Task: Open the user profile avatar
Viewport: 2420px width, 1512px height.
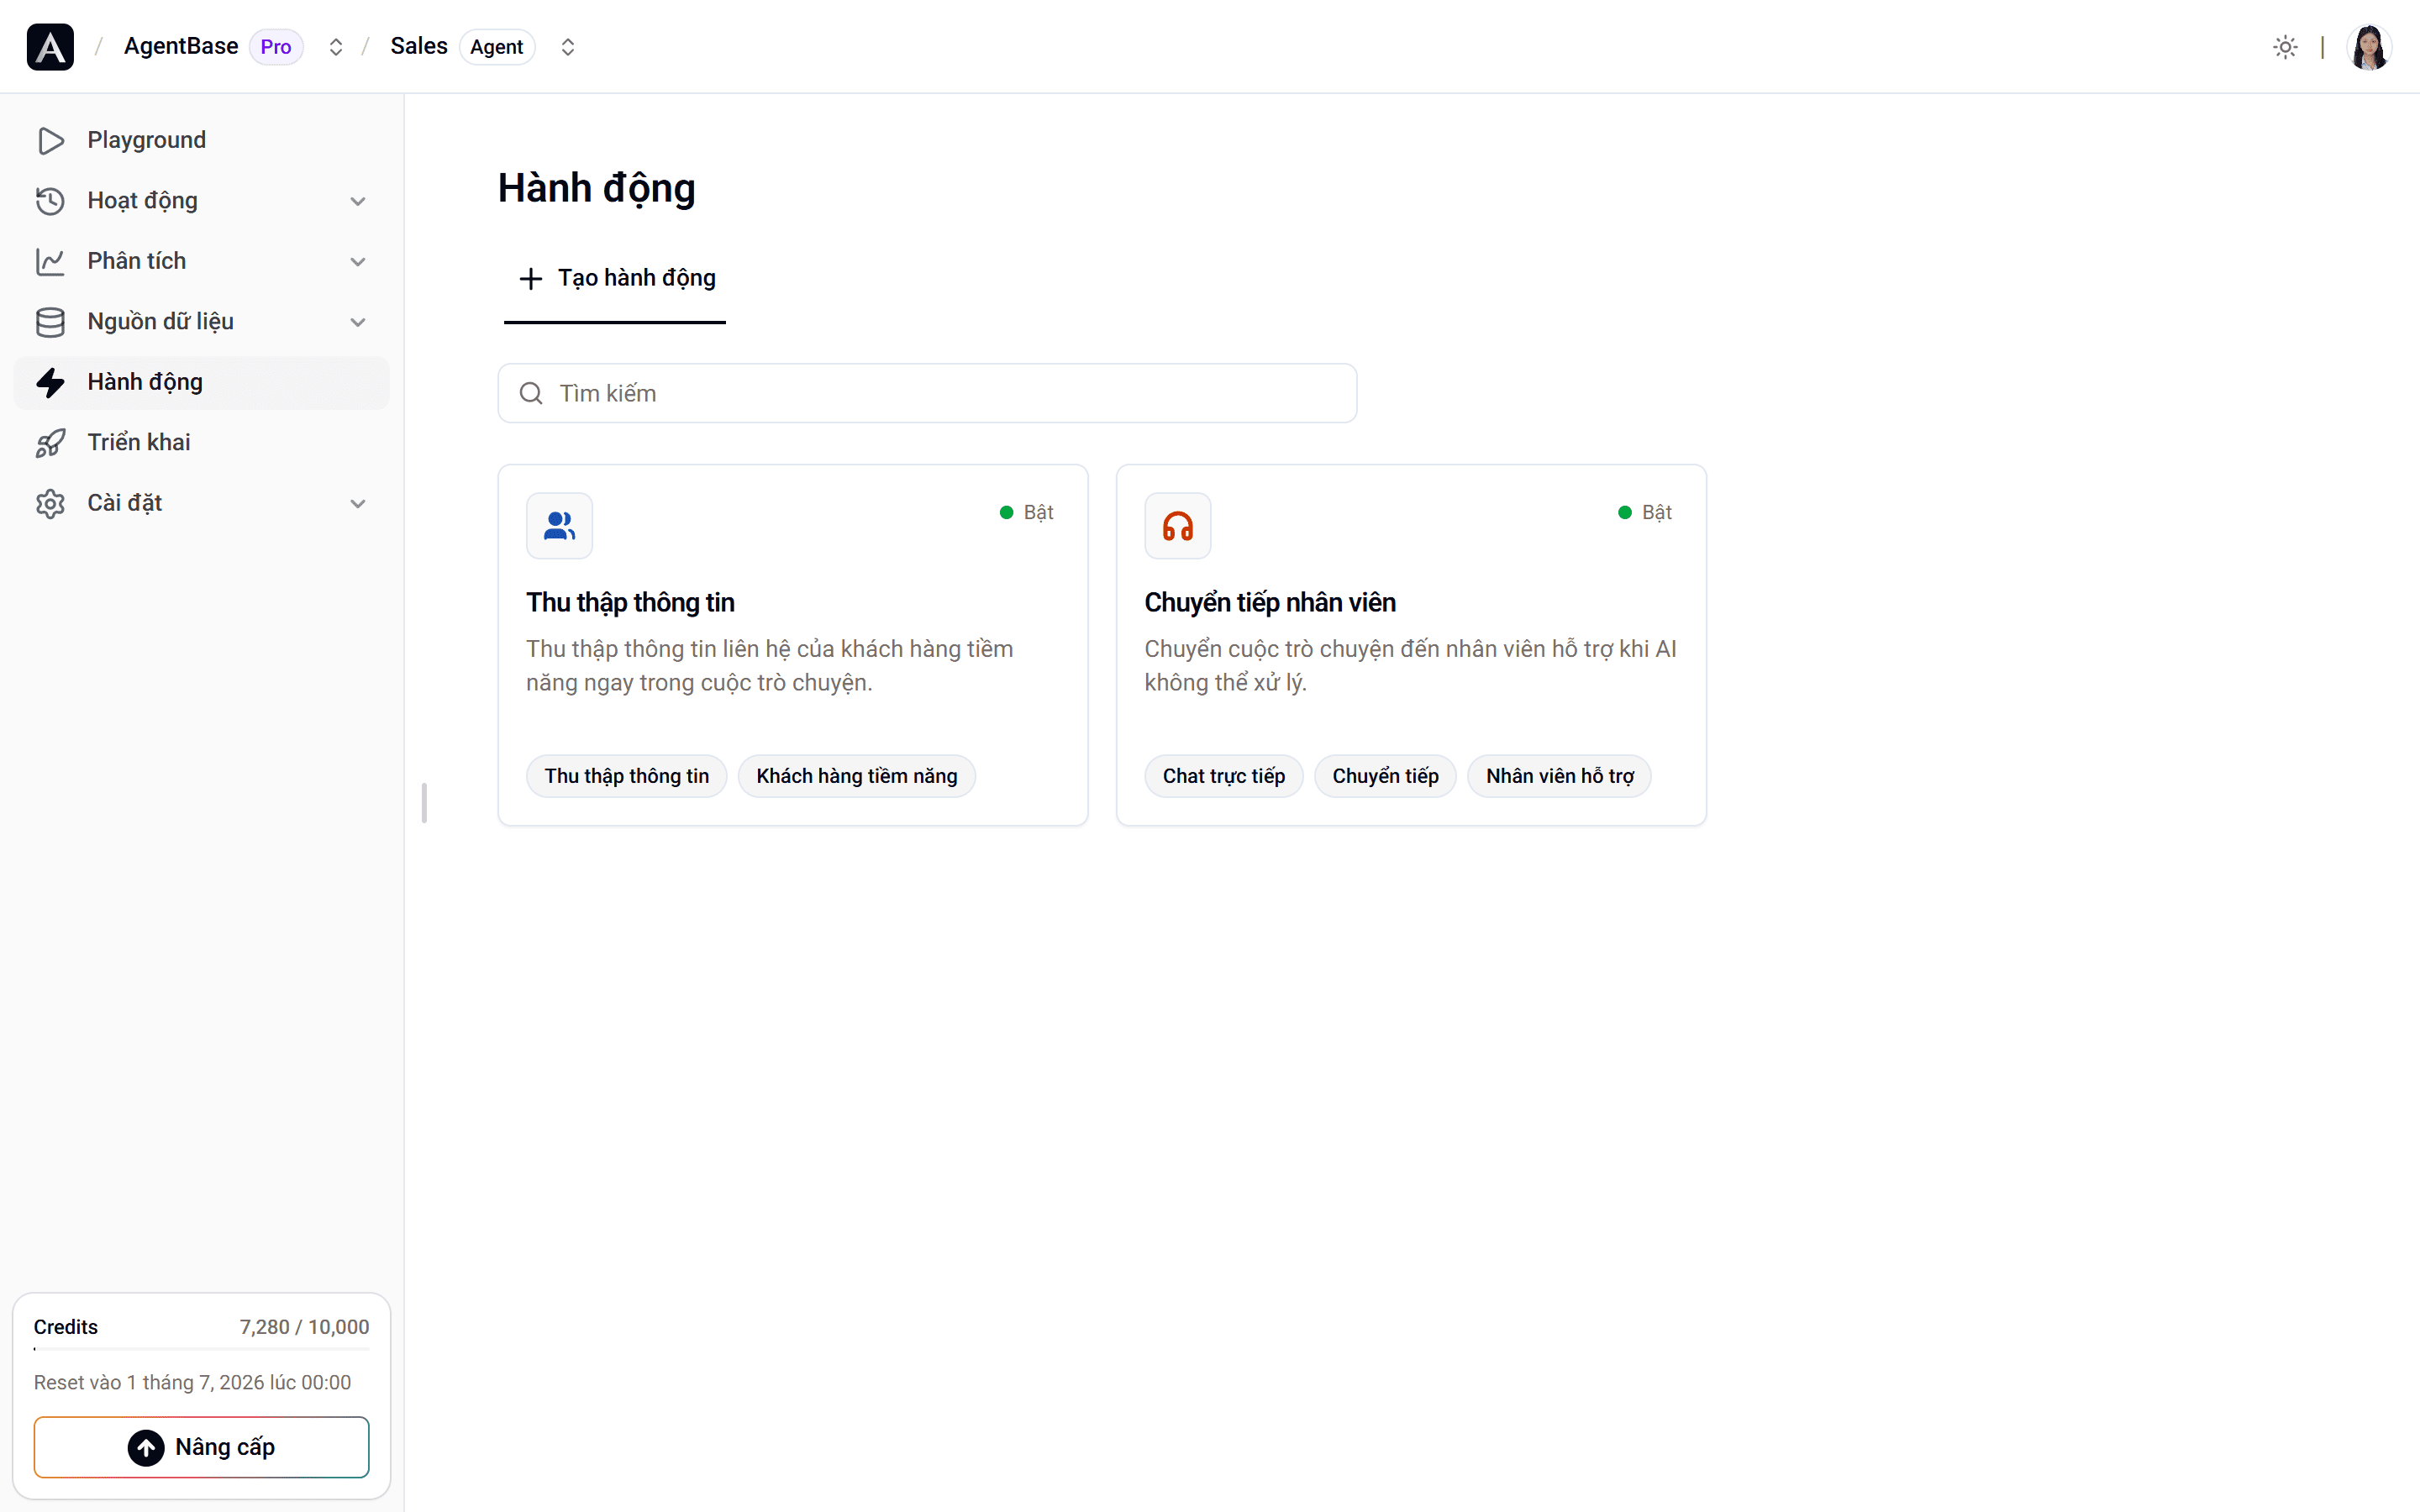Action: tap(2369, 47)
